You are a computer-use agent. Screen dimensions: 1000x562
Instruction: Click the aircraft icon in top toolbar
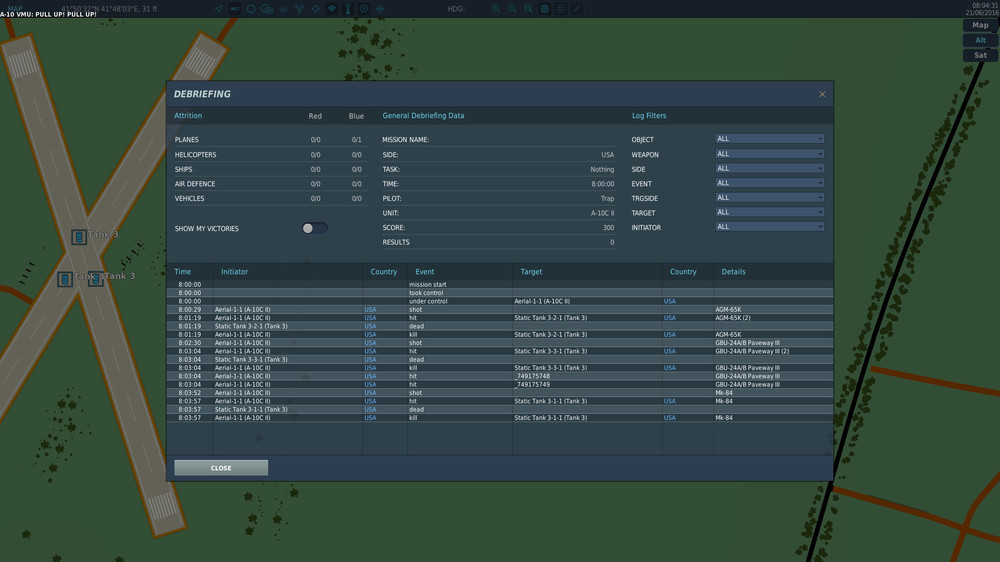(x=380, y=9)
